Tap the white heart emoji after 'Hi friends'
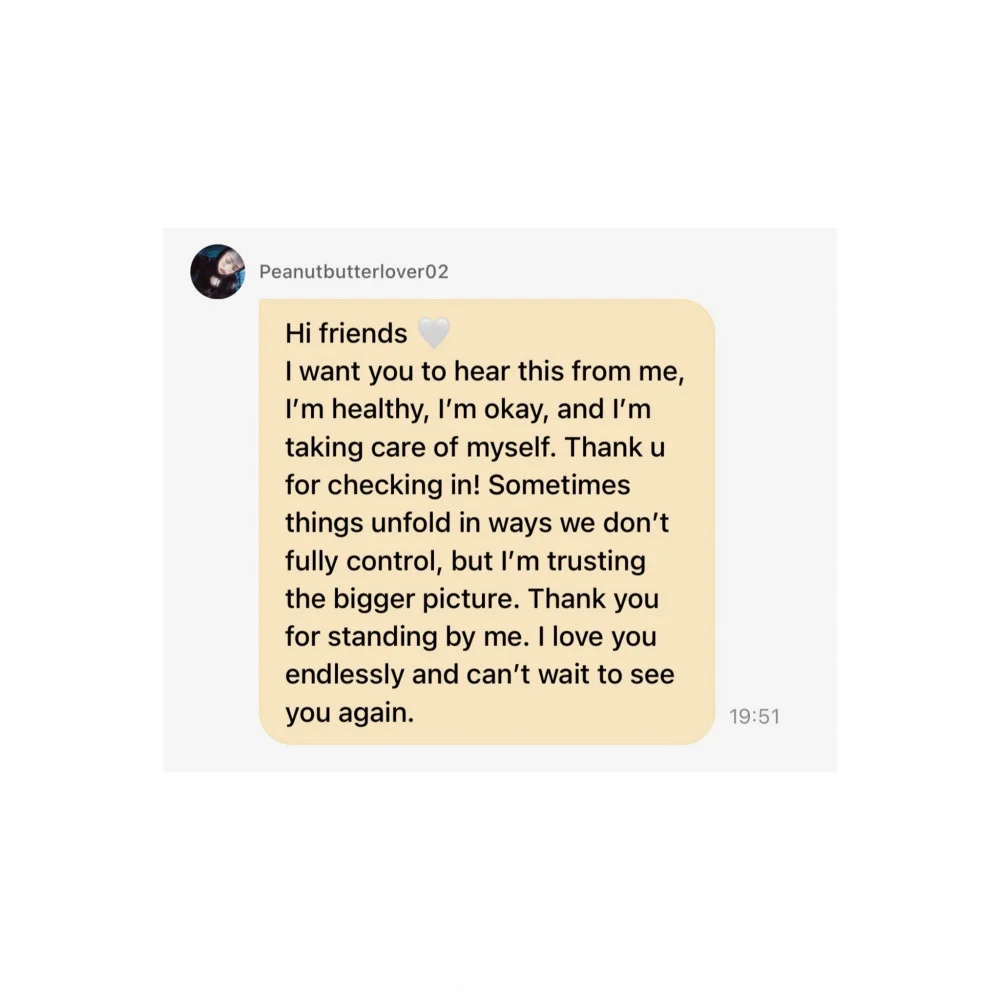 tap(434, 333)
